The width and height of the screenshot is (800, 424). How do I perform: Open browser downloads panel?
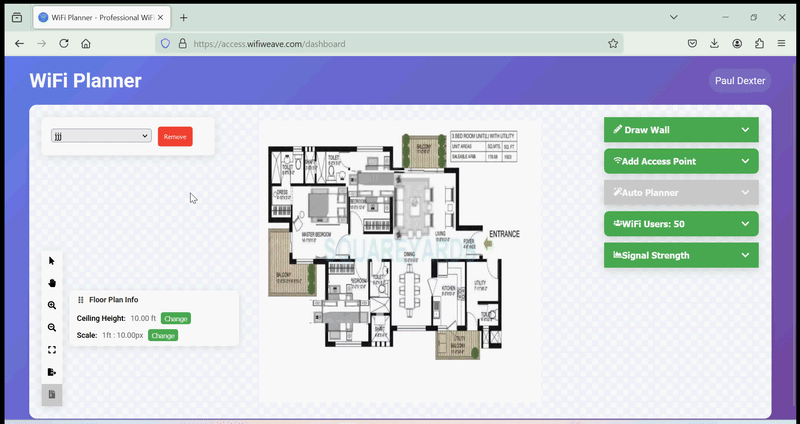point(714,44)
